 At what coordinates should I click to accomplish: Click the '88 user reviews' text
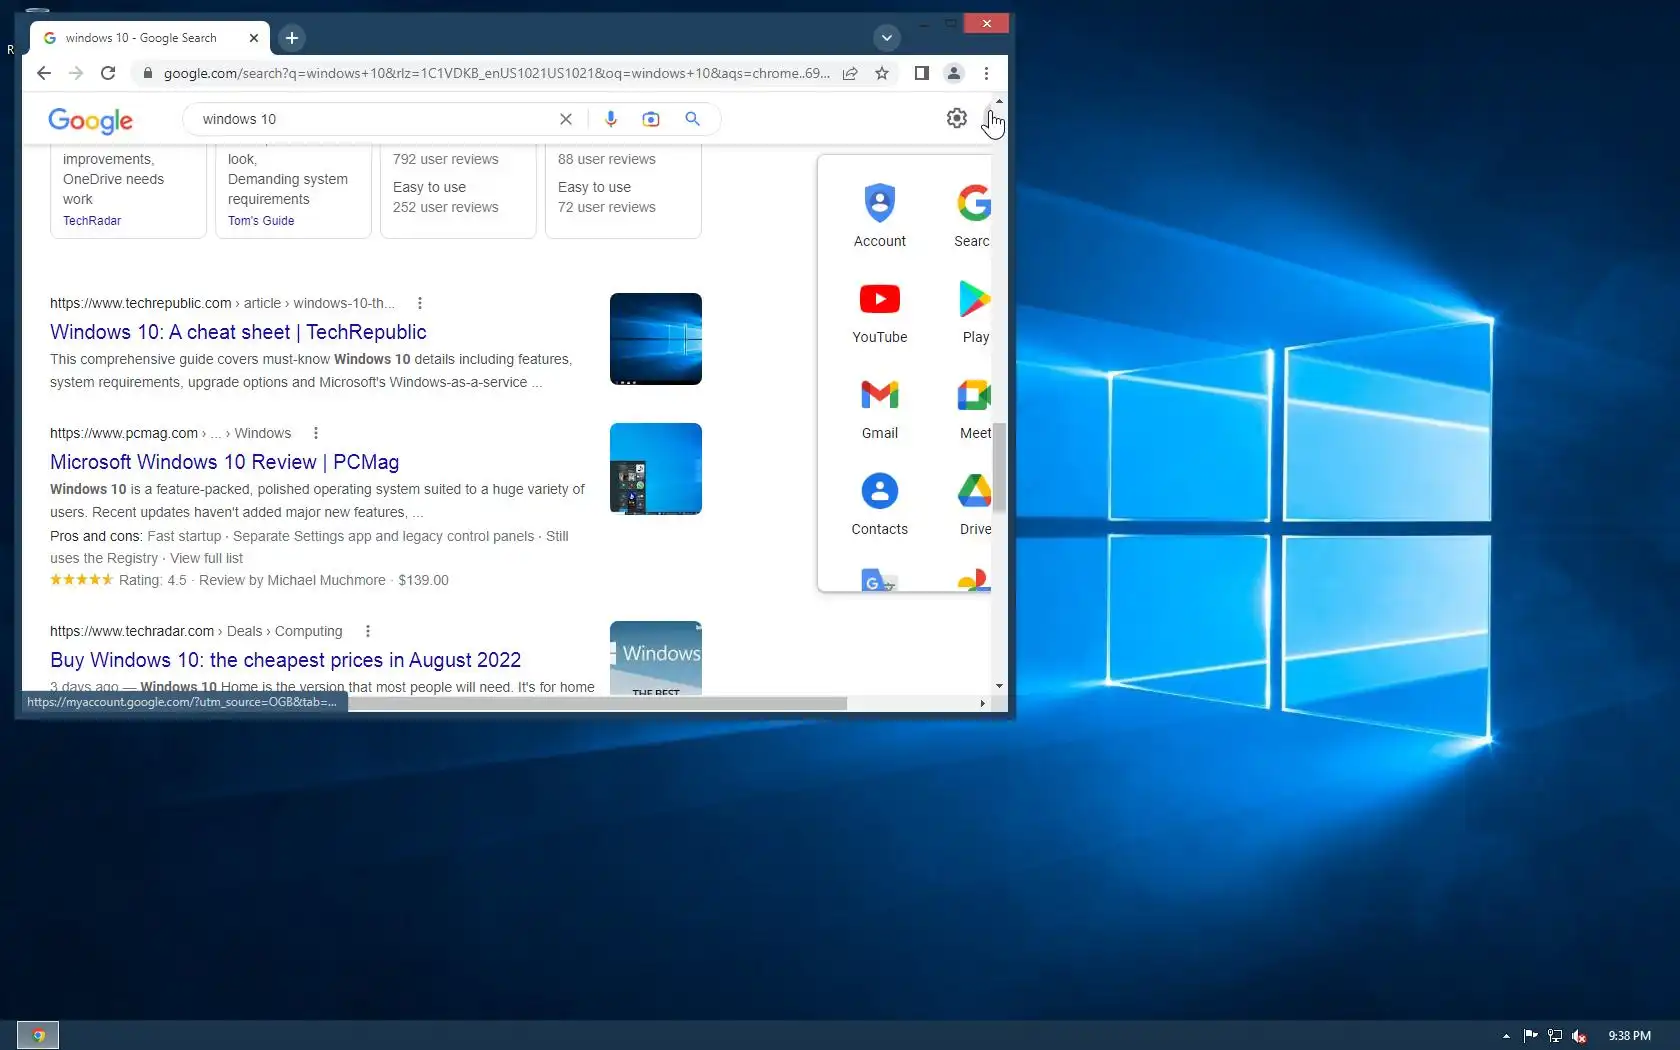tap(607, 159)
